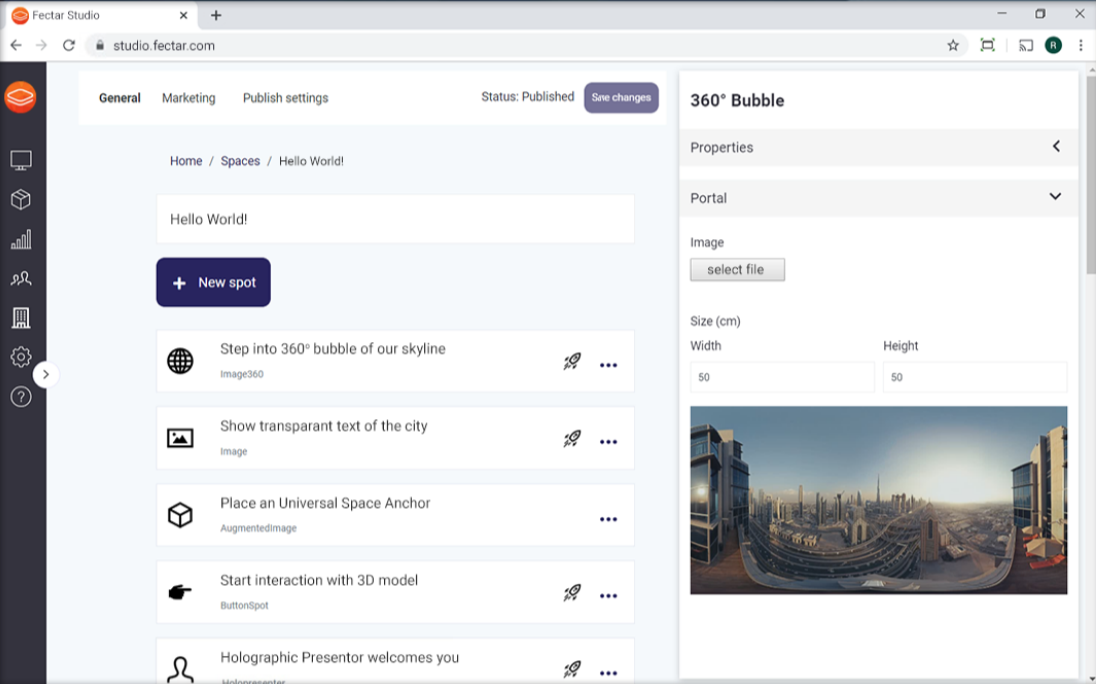Add a New spot
Viewport: 1096px width, 684px height.
(213, 282)
